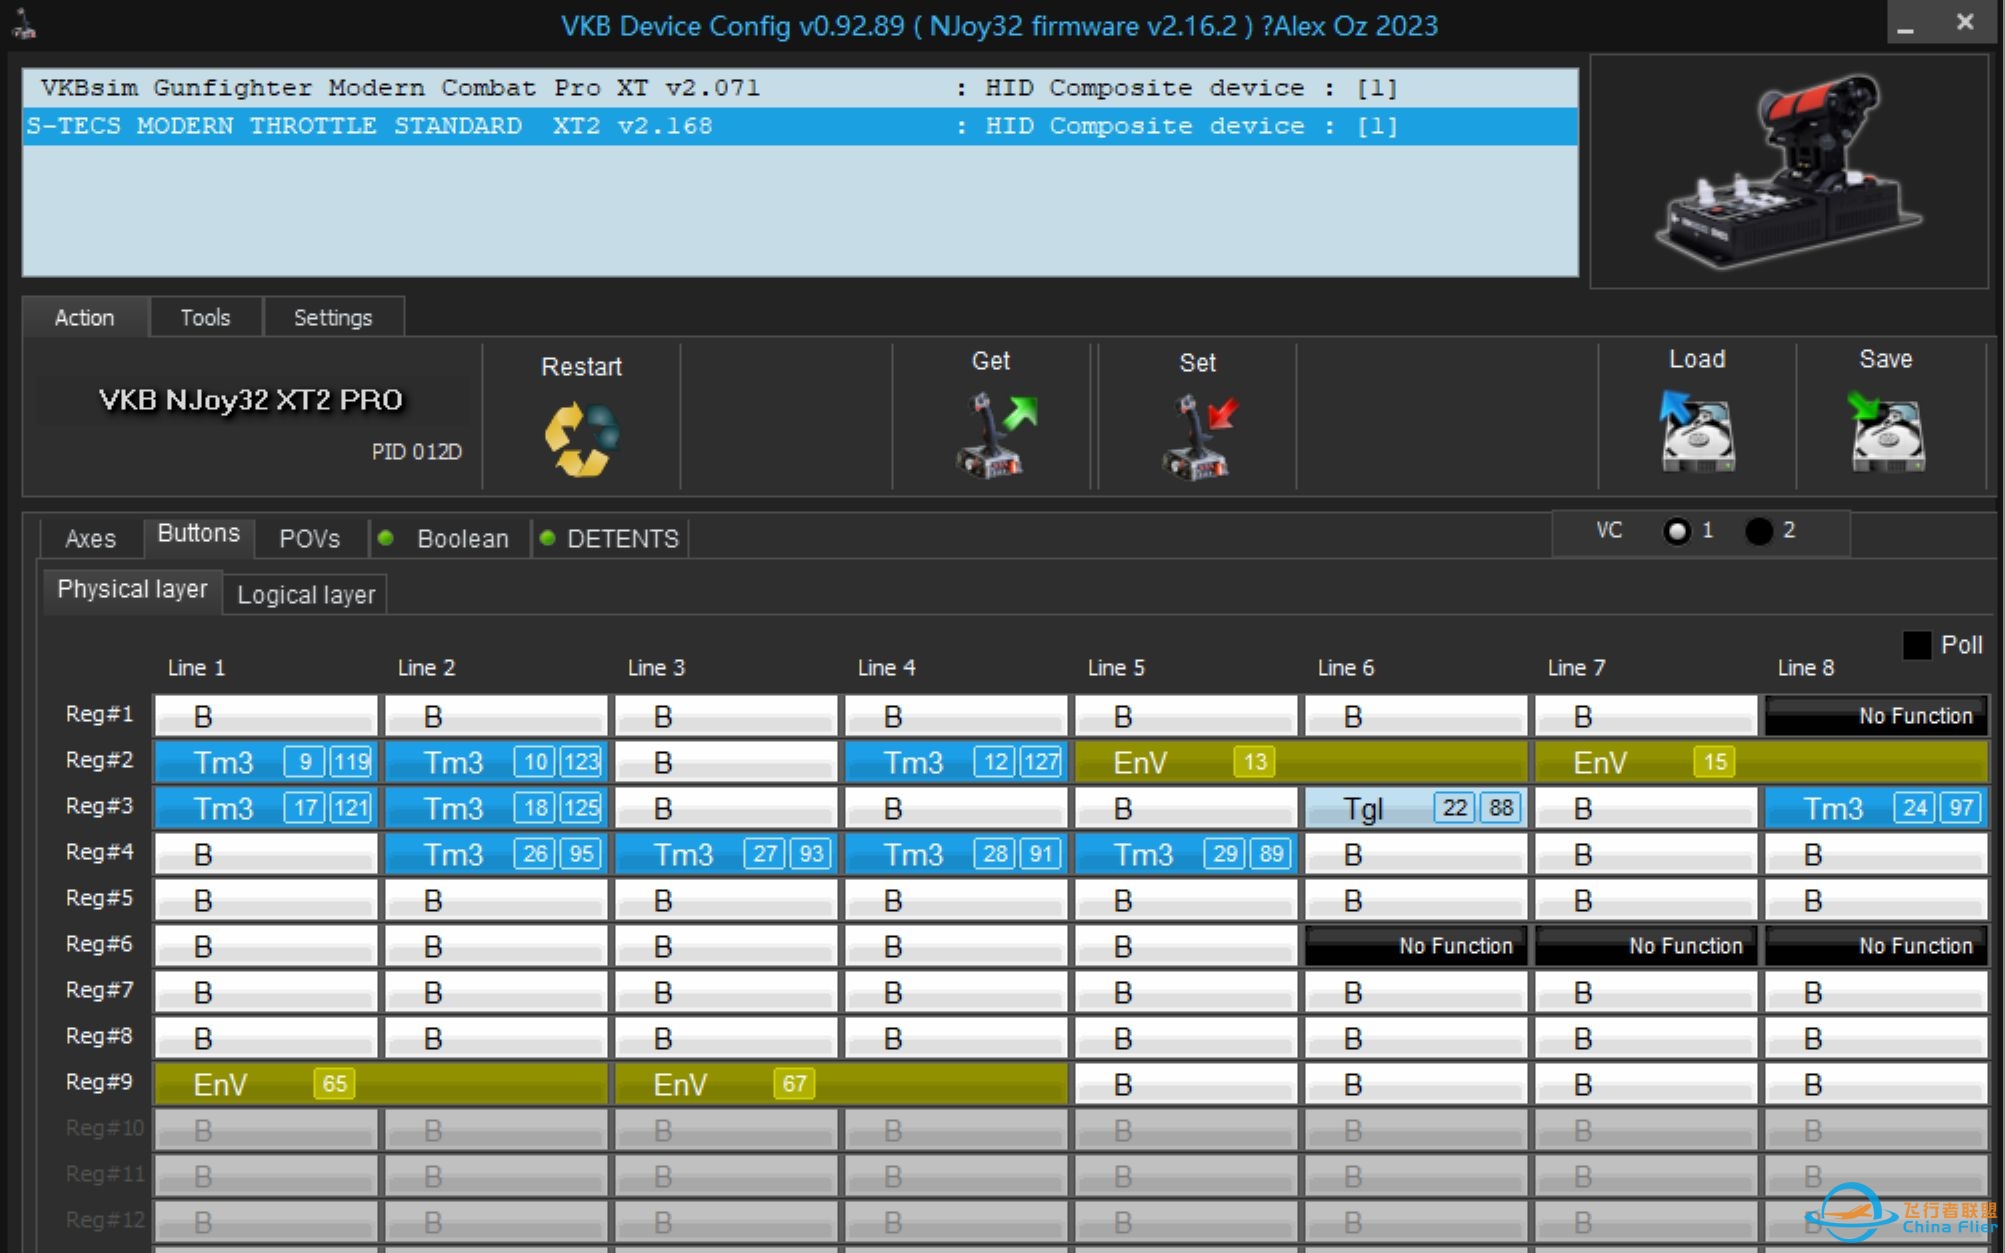Image resolution: width=2005 pixels, height=1253 pixels.
Task: Click the app joystick icon in title bar
Action: point(24,24)
